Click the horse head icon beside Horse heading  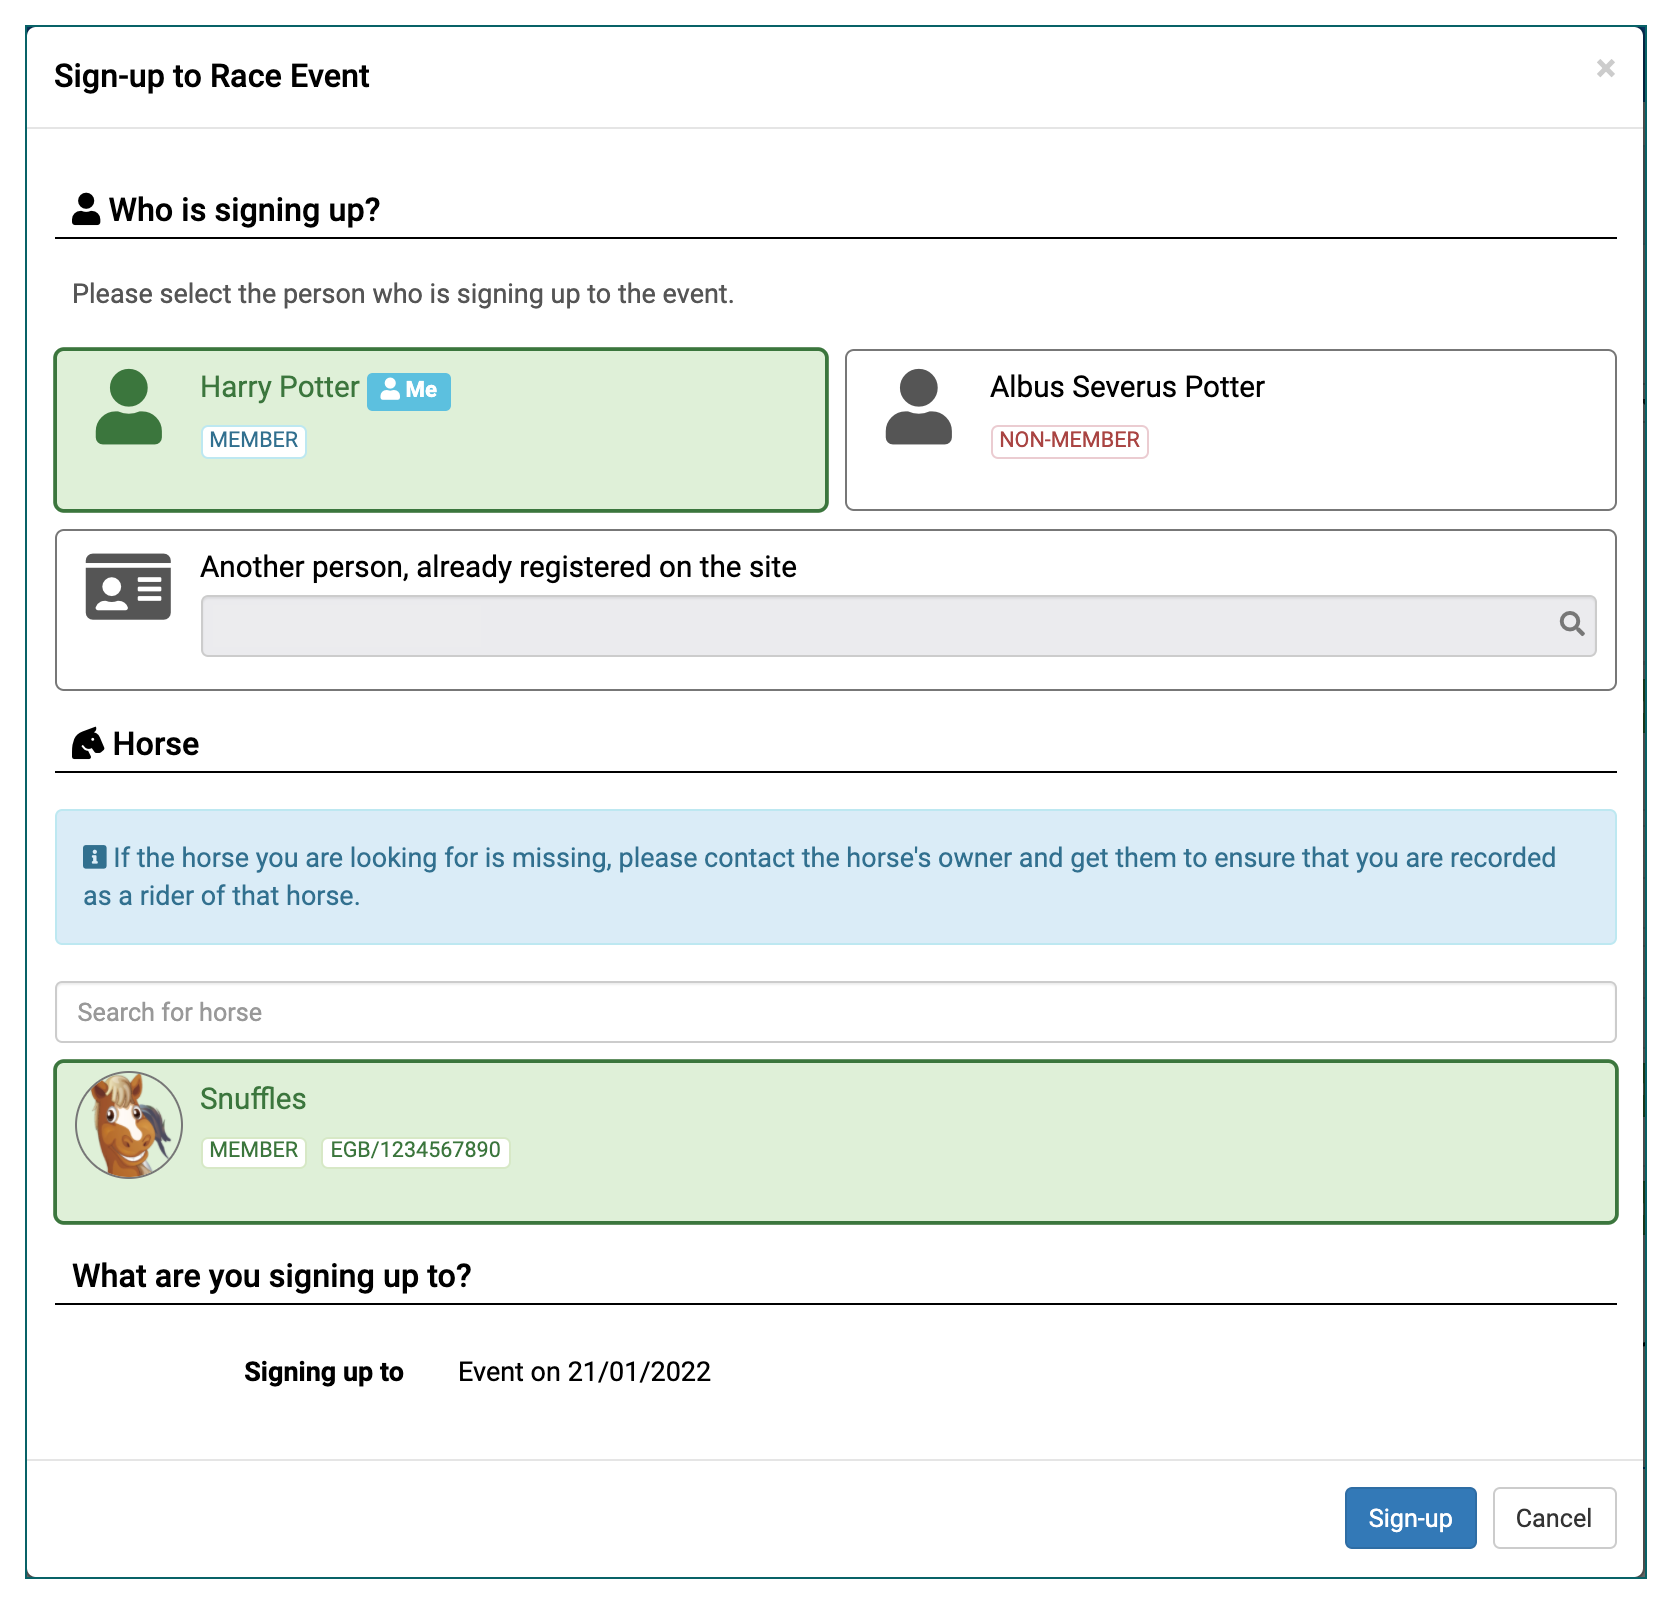tap(88, 743)
